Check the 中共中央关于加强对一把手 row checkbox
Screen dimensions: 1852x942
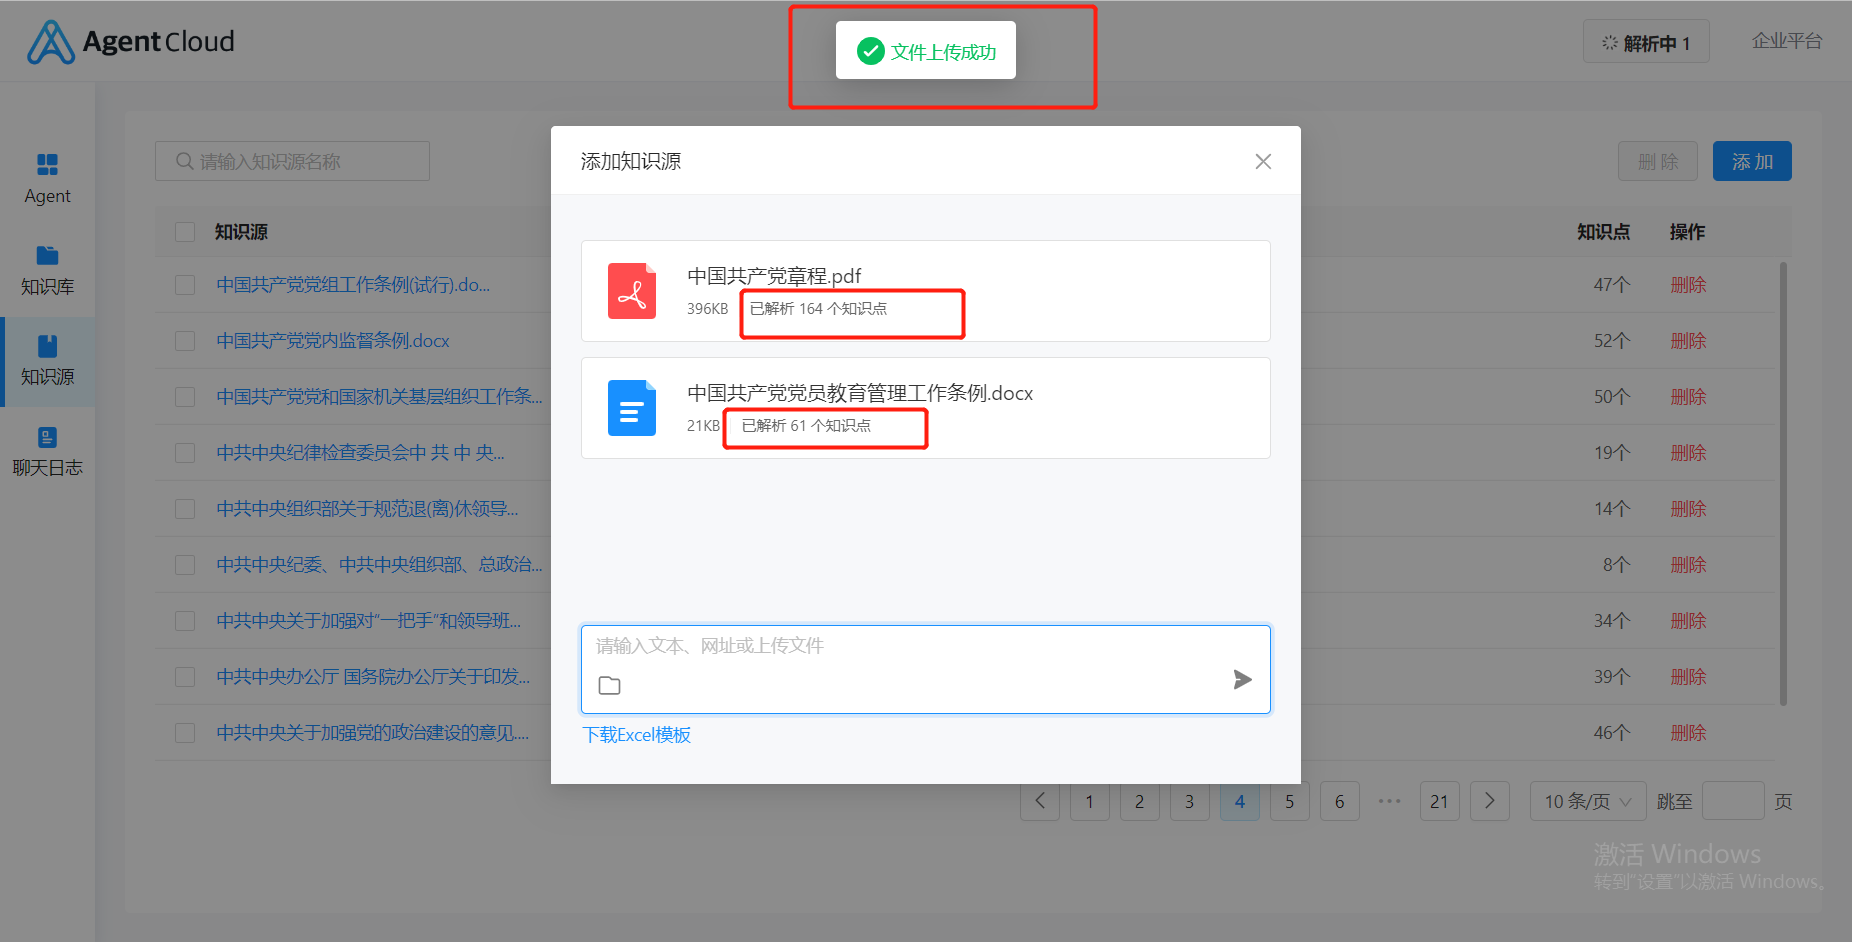(x=185, y=621)
